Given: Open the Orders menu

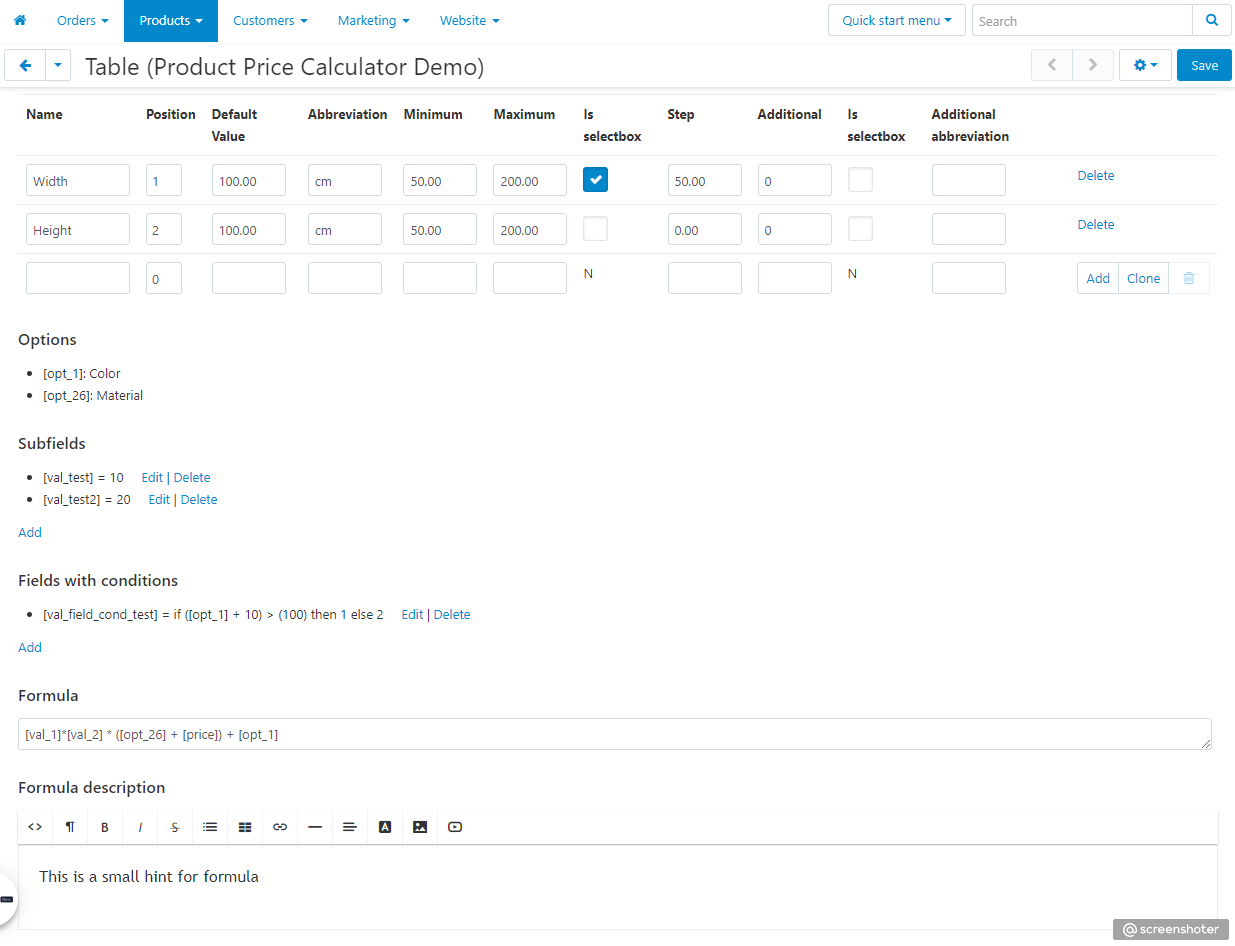Looking at the screenshot, I should [82, 20].
